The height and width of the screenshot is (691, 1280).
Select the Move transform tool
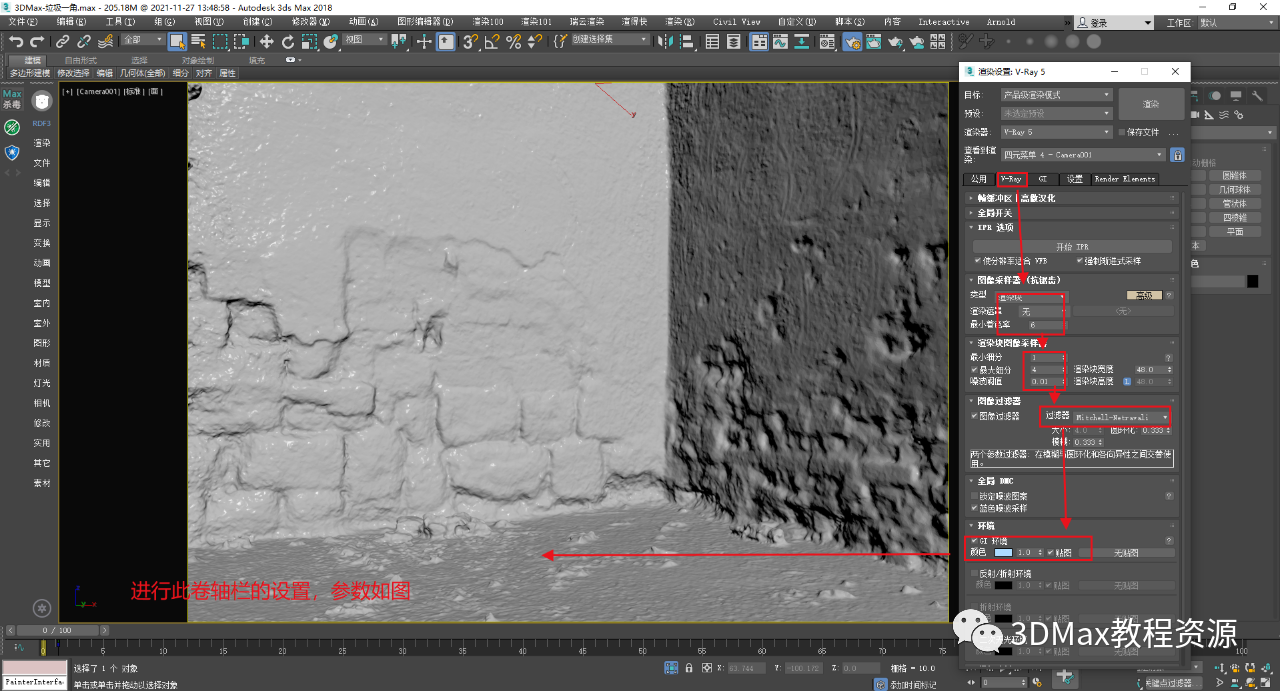(x=266, y=41)
